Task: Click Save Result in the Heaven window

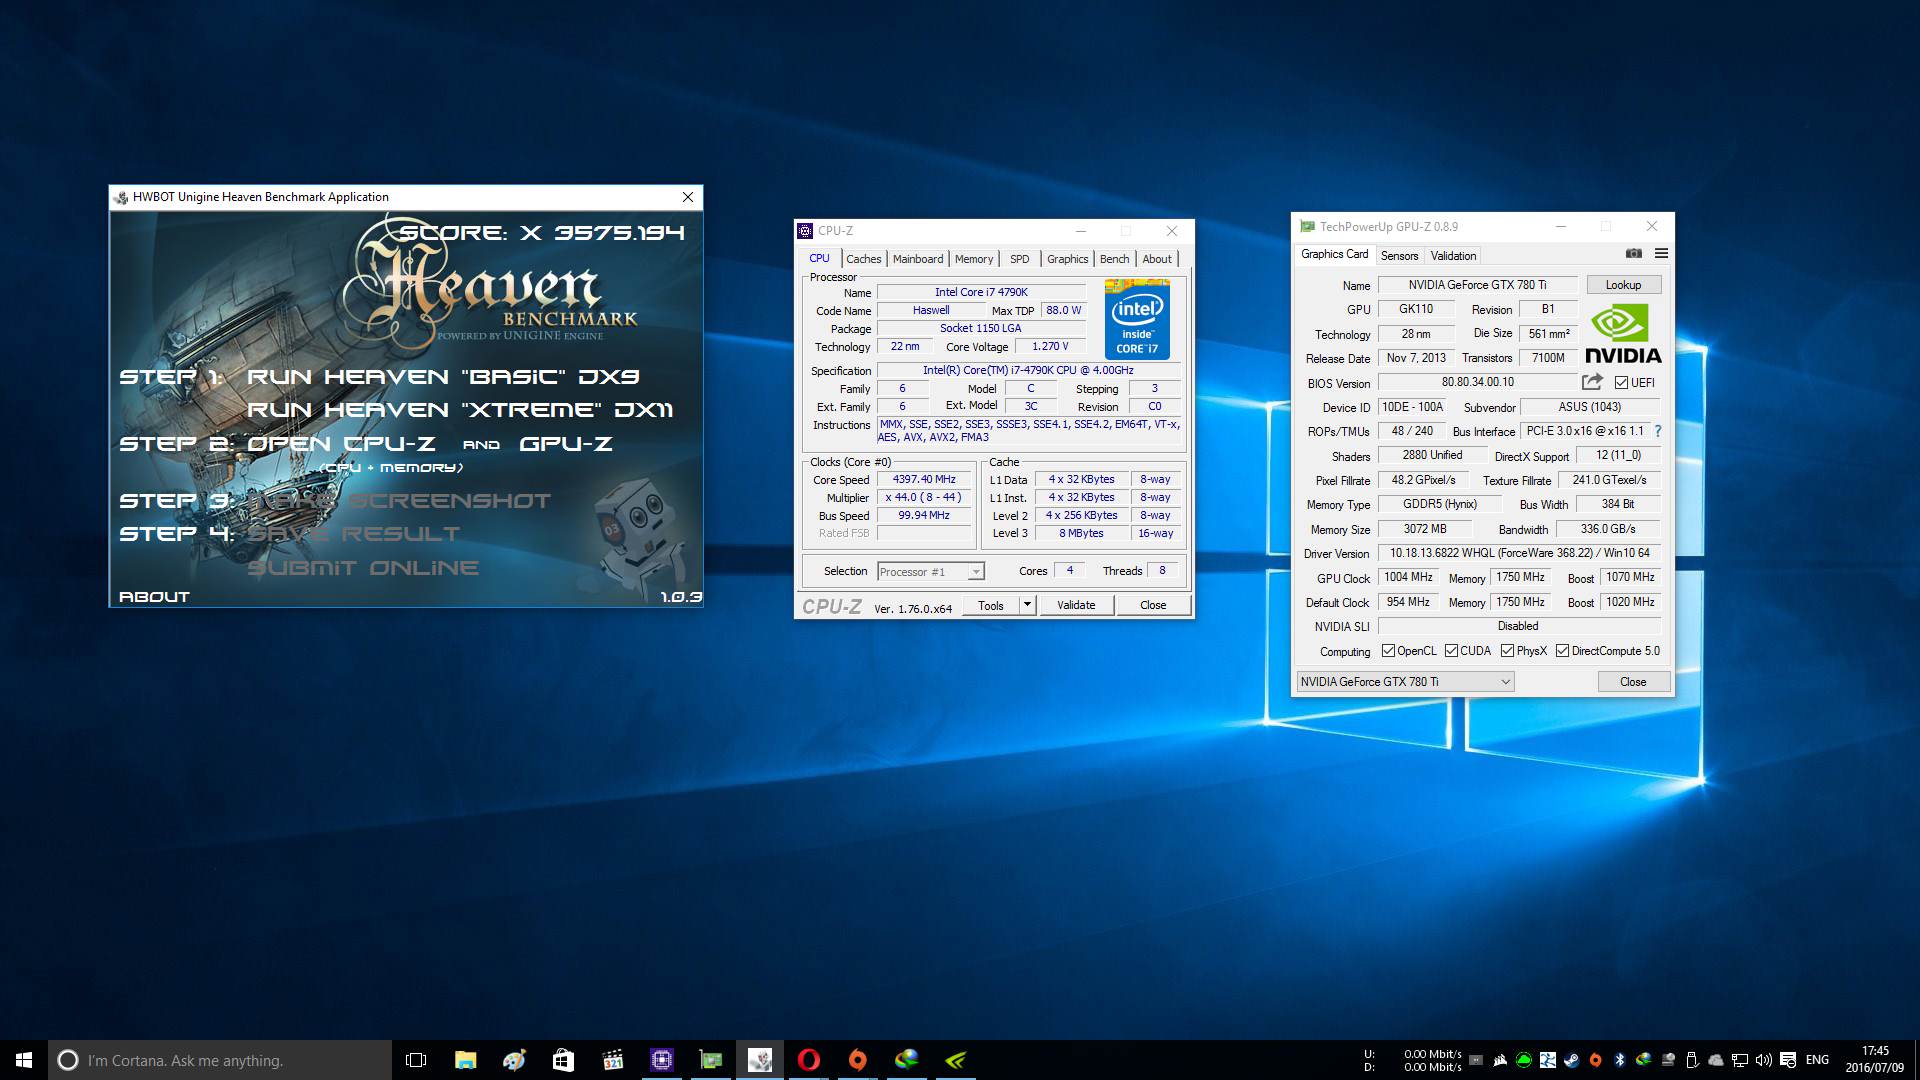Action: coord(354,534)
